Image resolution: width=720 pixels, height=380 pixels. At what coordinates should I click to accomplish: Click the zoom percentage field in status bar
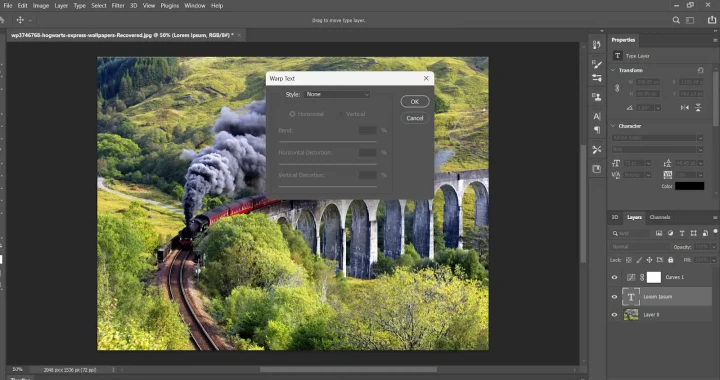click(x=17, y=369)
